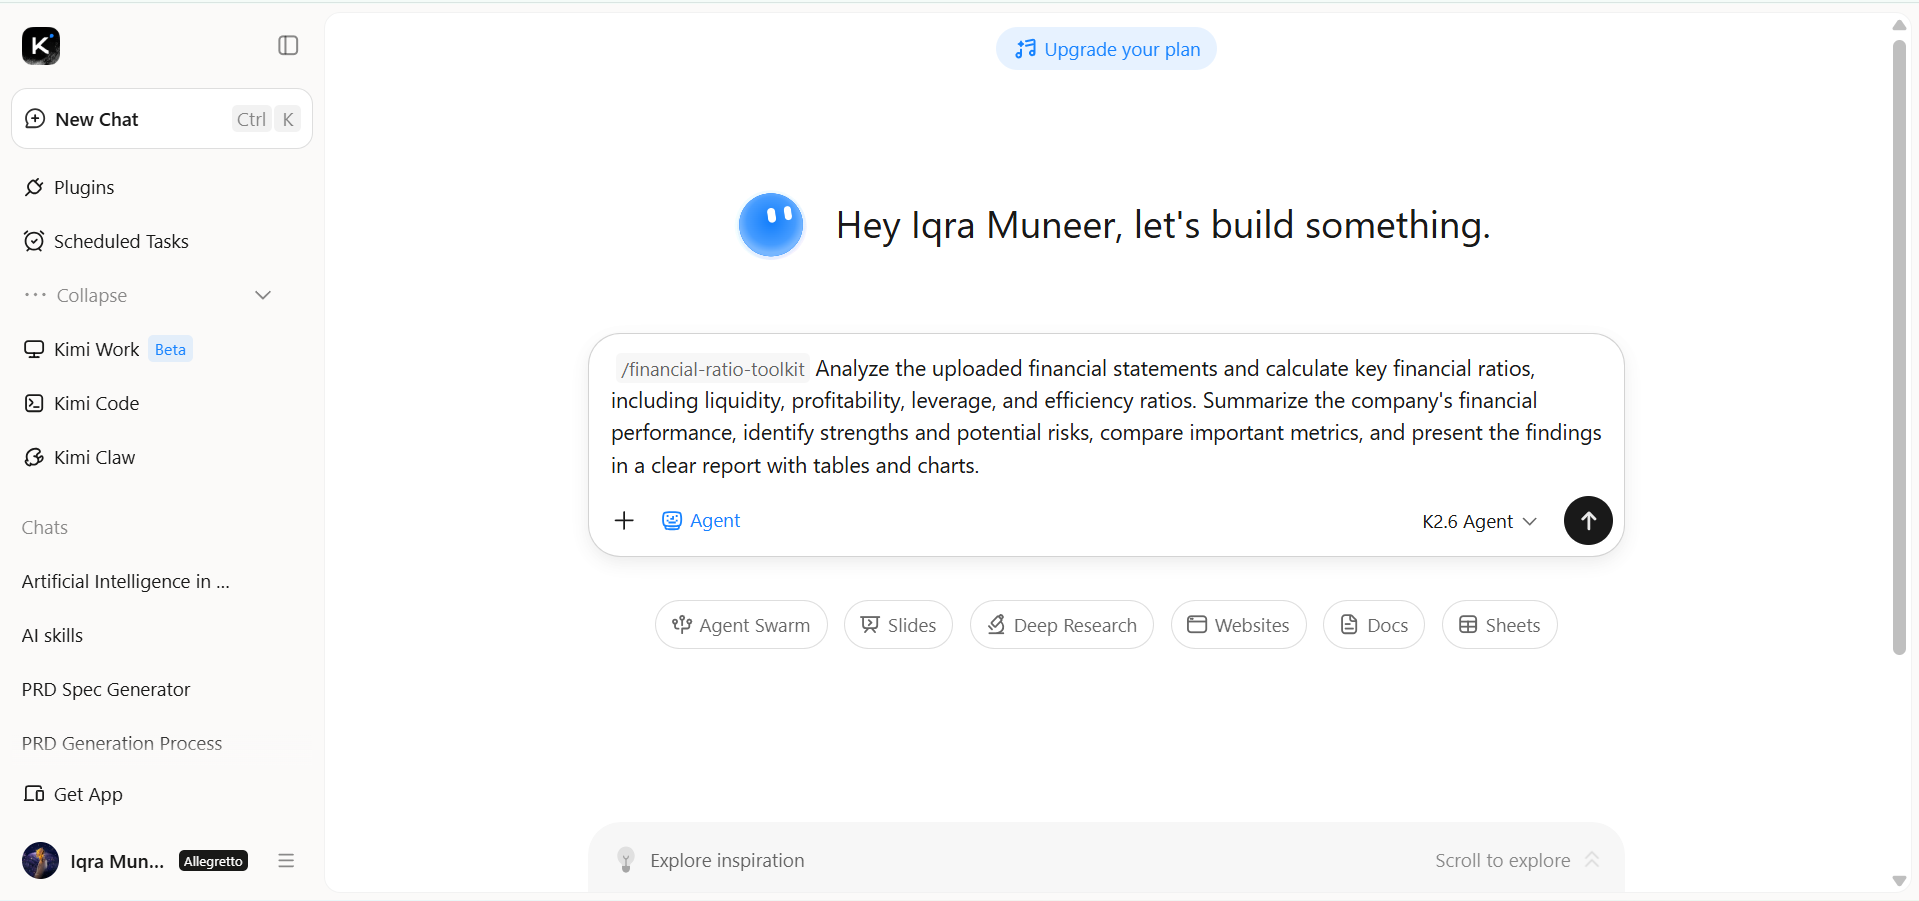Click the blue Kimi mascot avatar
1919x901 pixels.
[x=771, y=225]
